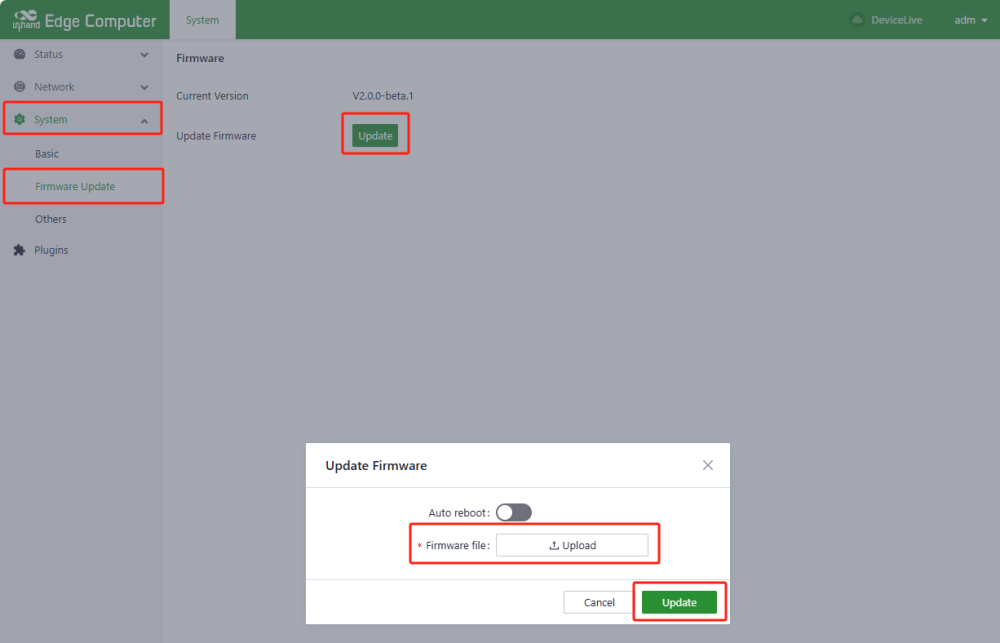Open the Basic settings menu item
This screenshot has width=1000, height=643.
click(47, 154)
